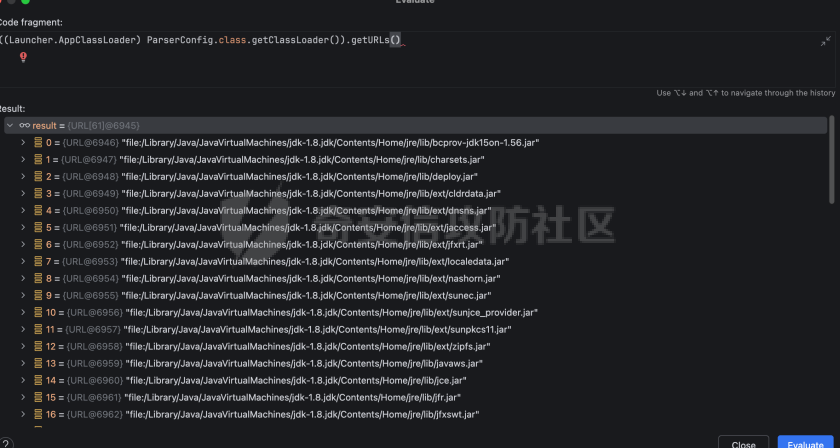Expand element 8 nashorn.jar entry
Screen dimensions: 840x448
[23, 278]
